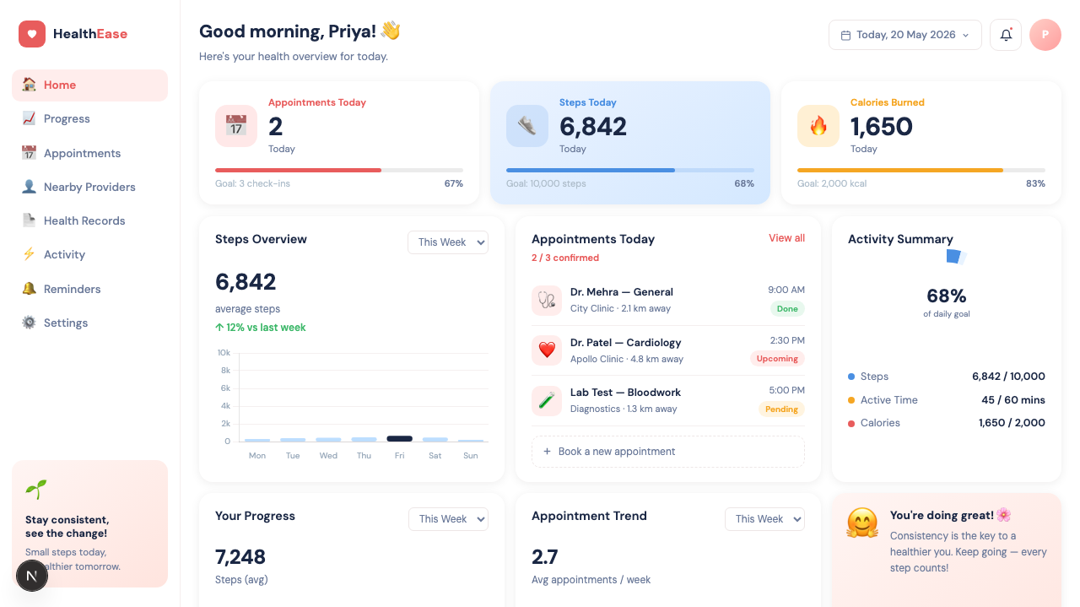Click the stethoscope icon for Dr. Mehra
This screenshot has width=1080, height=607.
coord(547,300)
